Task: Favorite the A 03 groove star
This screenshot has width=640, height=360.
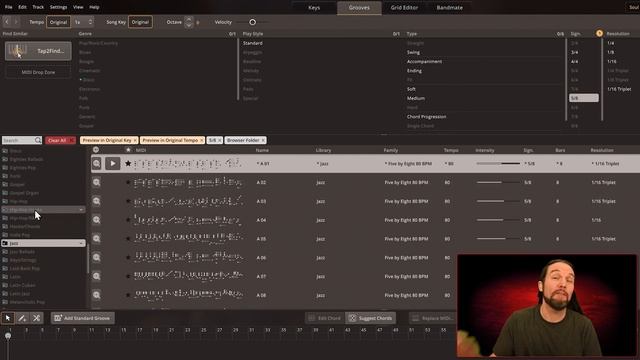Action: pyautogui.click(x=128, y=201)
